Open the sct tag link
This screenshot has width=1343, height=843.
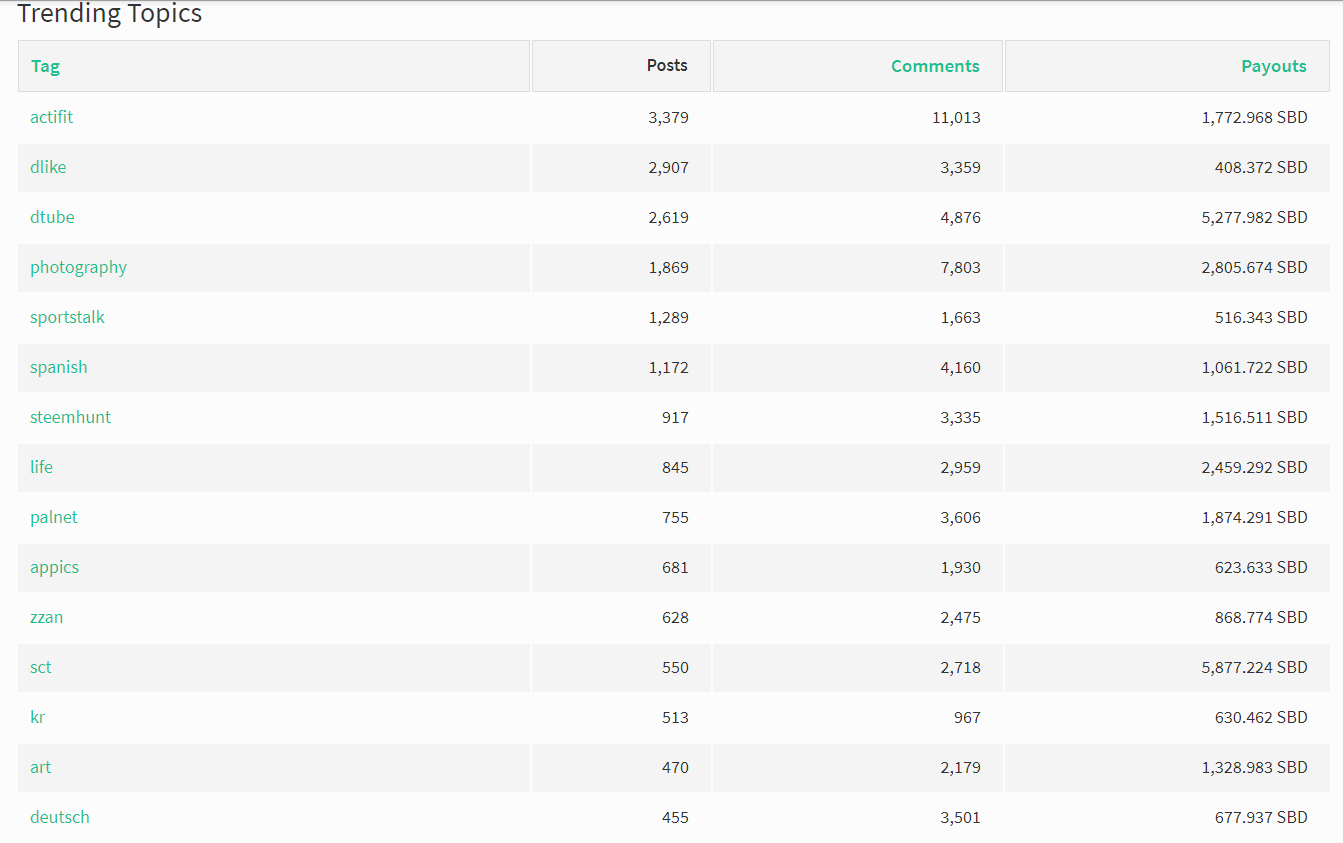pos(40,667)
